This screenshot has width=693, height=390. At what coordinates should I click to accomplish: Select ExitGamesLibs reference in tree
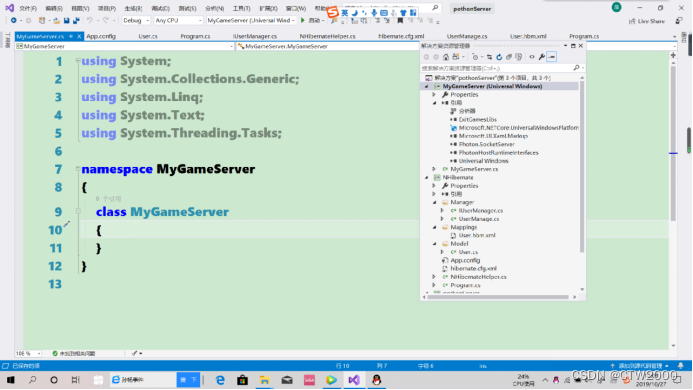pos(477,120)
